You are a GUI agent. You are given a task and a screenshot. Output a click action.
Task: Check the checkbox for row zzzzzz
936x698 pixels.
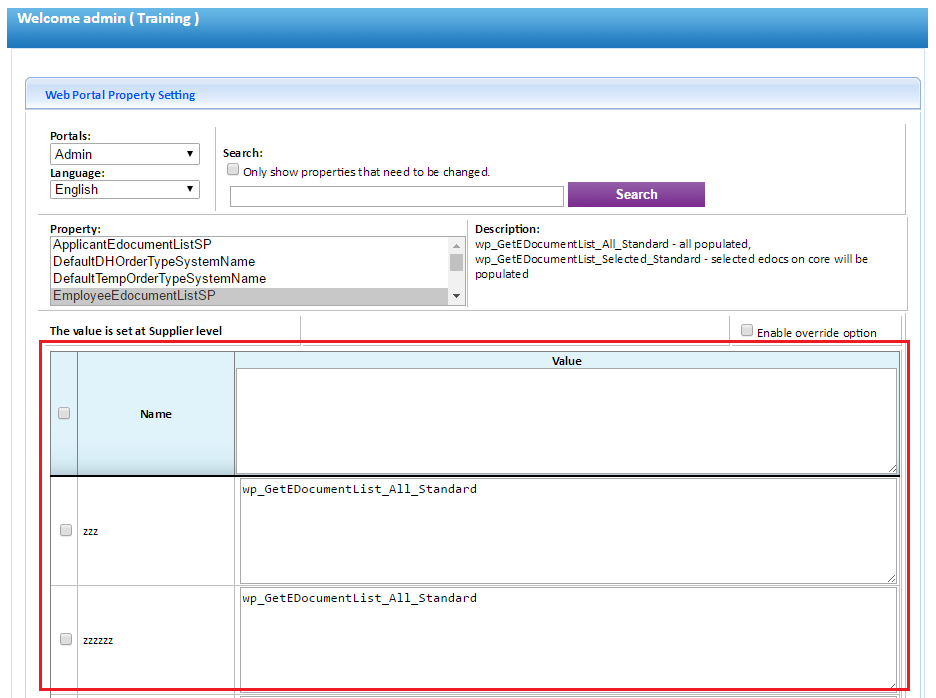coord(66,639)
